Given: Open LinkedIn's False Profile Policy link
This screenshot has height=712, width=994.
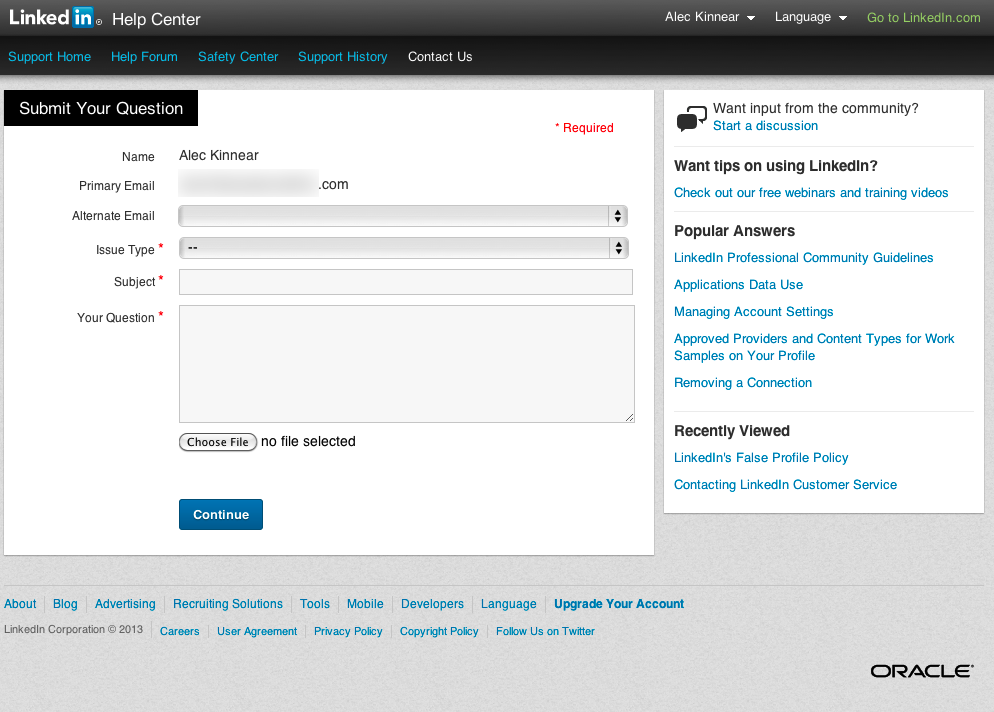Looking at the screenshot, I should [x=761, y=458].
